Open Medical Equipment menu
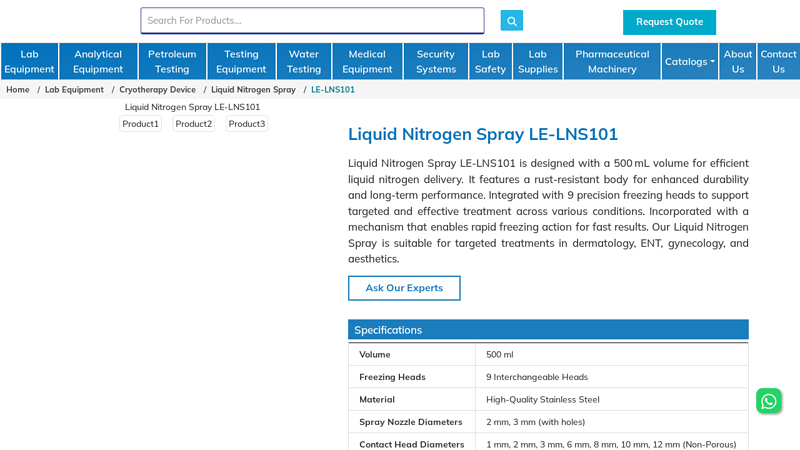The image size is (800, 450). point(367,61)
